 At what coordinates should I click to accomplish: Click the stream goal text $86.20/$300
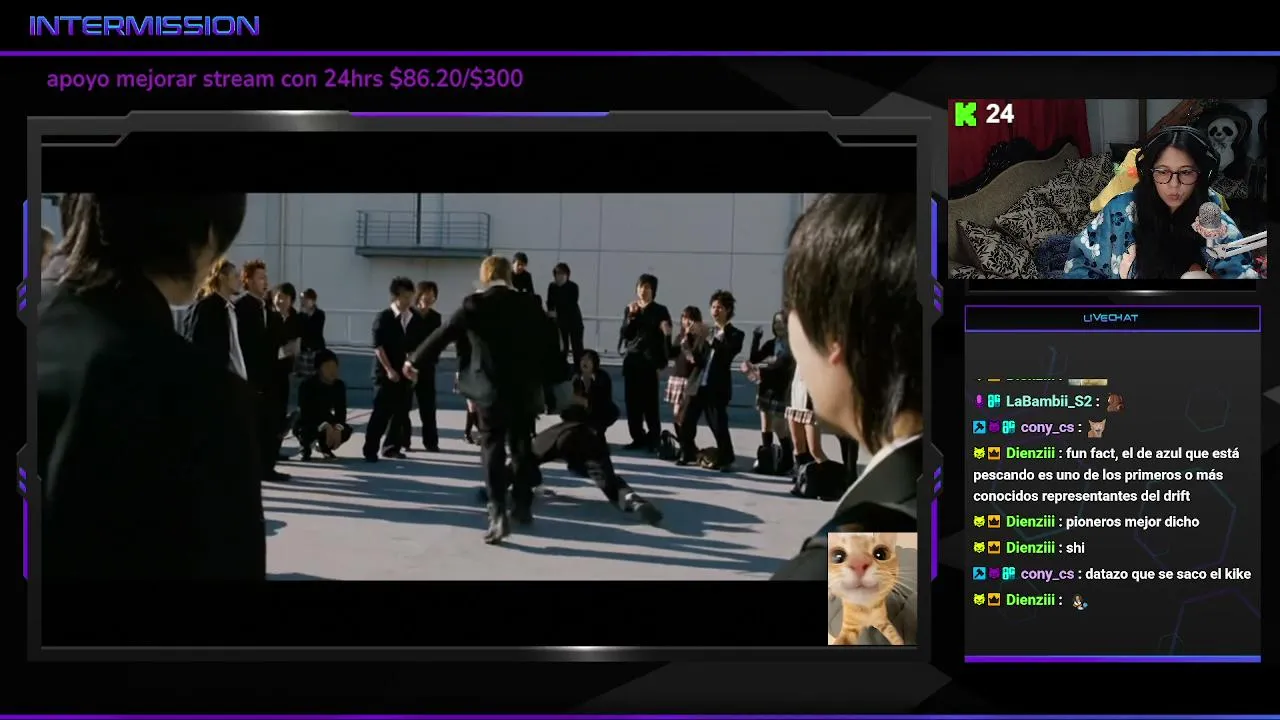click(456, 79)
